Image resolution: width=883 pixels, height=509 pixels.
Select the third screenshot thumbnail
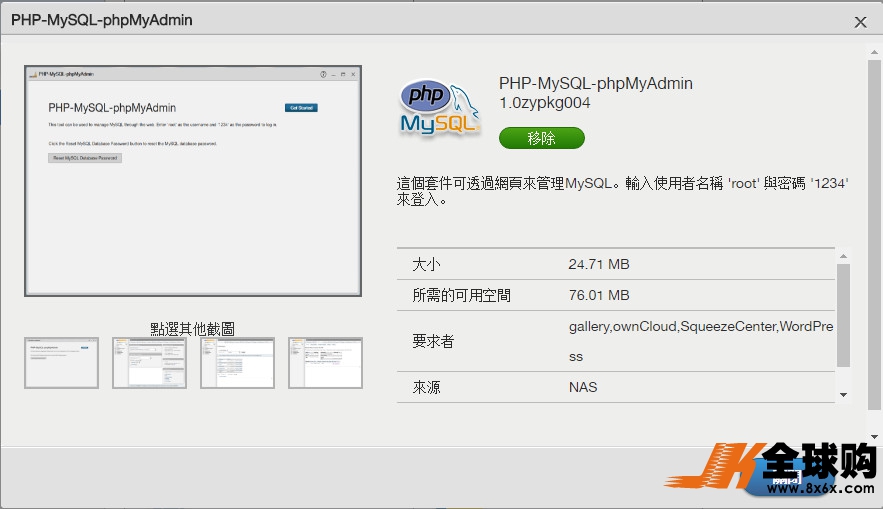(x=237, y=363)
